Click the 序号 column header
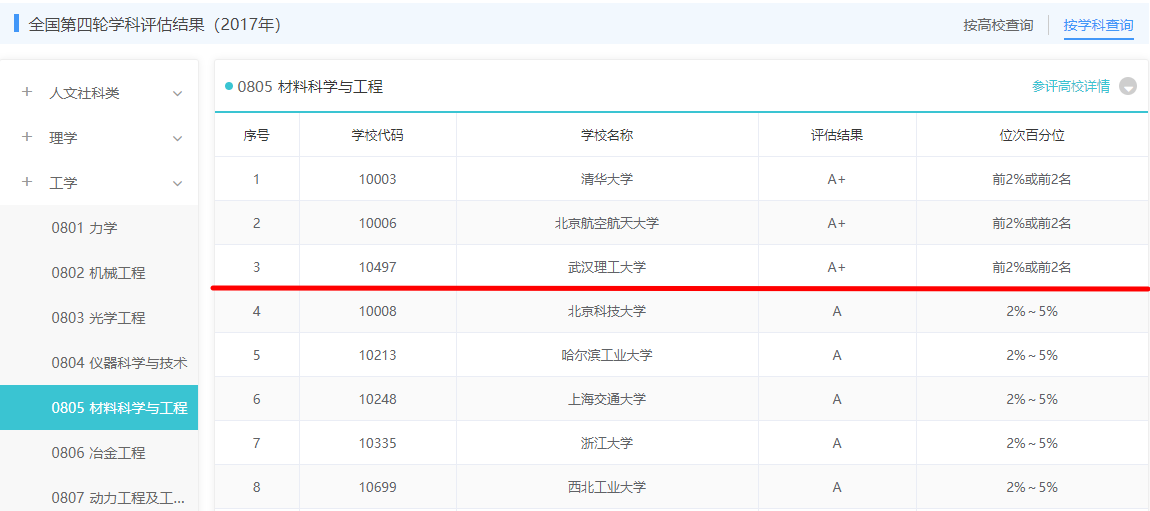 256,135
